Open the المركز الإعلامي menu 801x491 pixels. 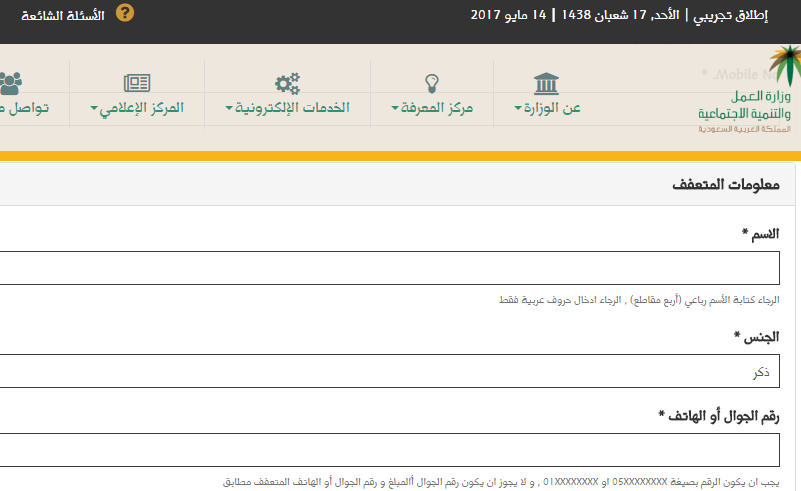142,108
